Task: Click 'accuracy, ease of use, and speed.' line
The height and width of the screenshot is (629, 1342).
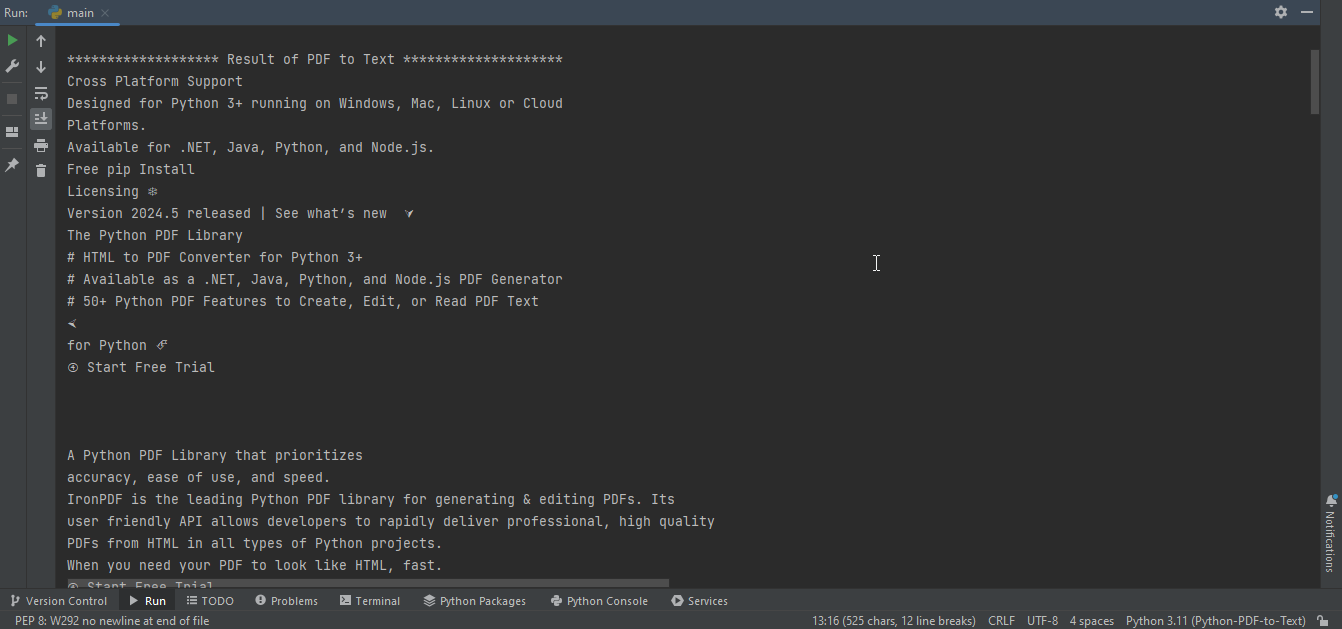Action: coord(198,478)
